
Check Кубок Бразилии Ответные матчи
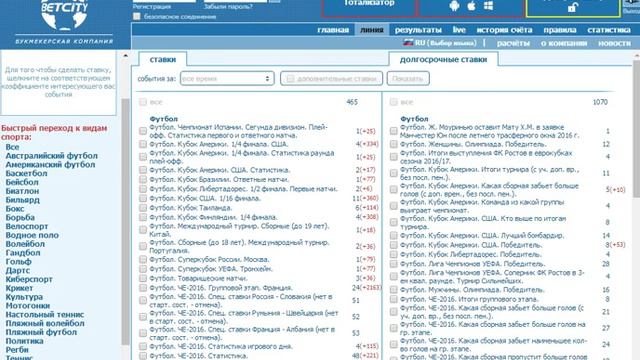(143, 179)
